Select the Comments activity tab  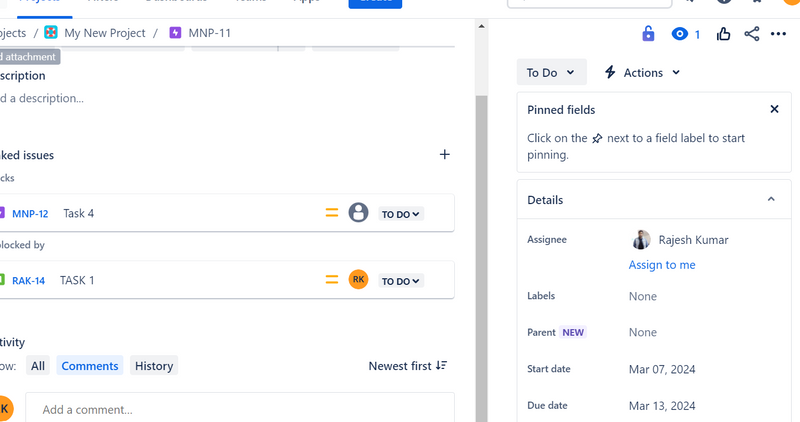point(90,366)
